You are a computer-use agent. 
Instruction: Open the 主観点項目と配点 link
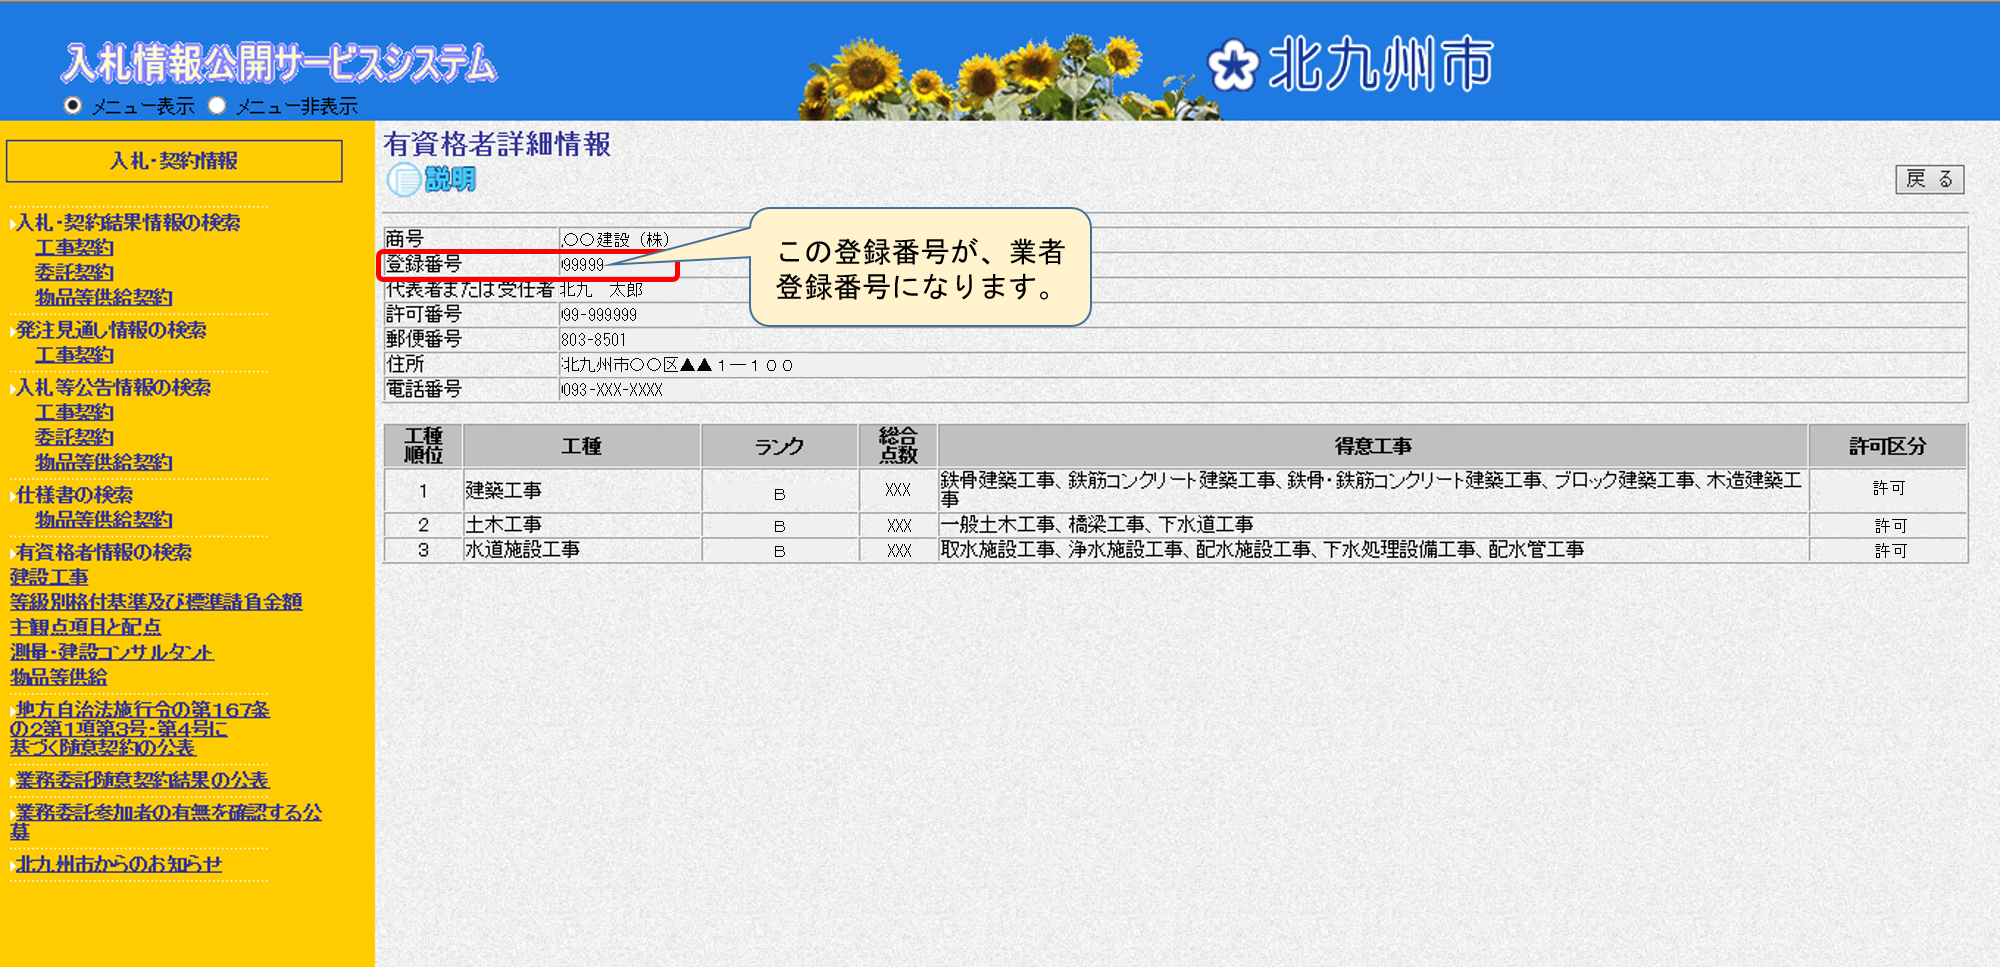click(x=85, y=627)
